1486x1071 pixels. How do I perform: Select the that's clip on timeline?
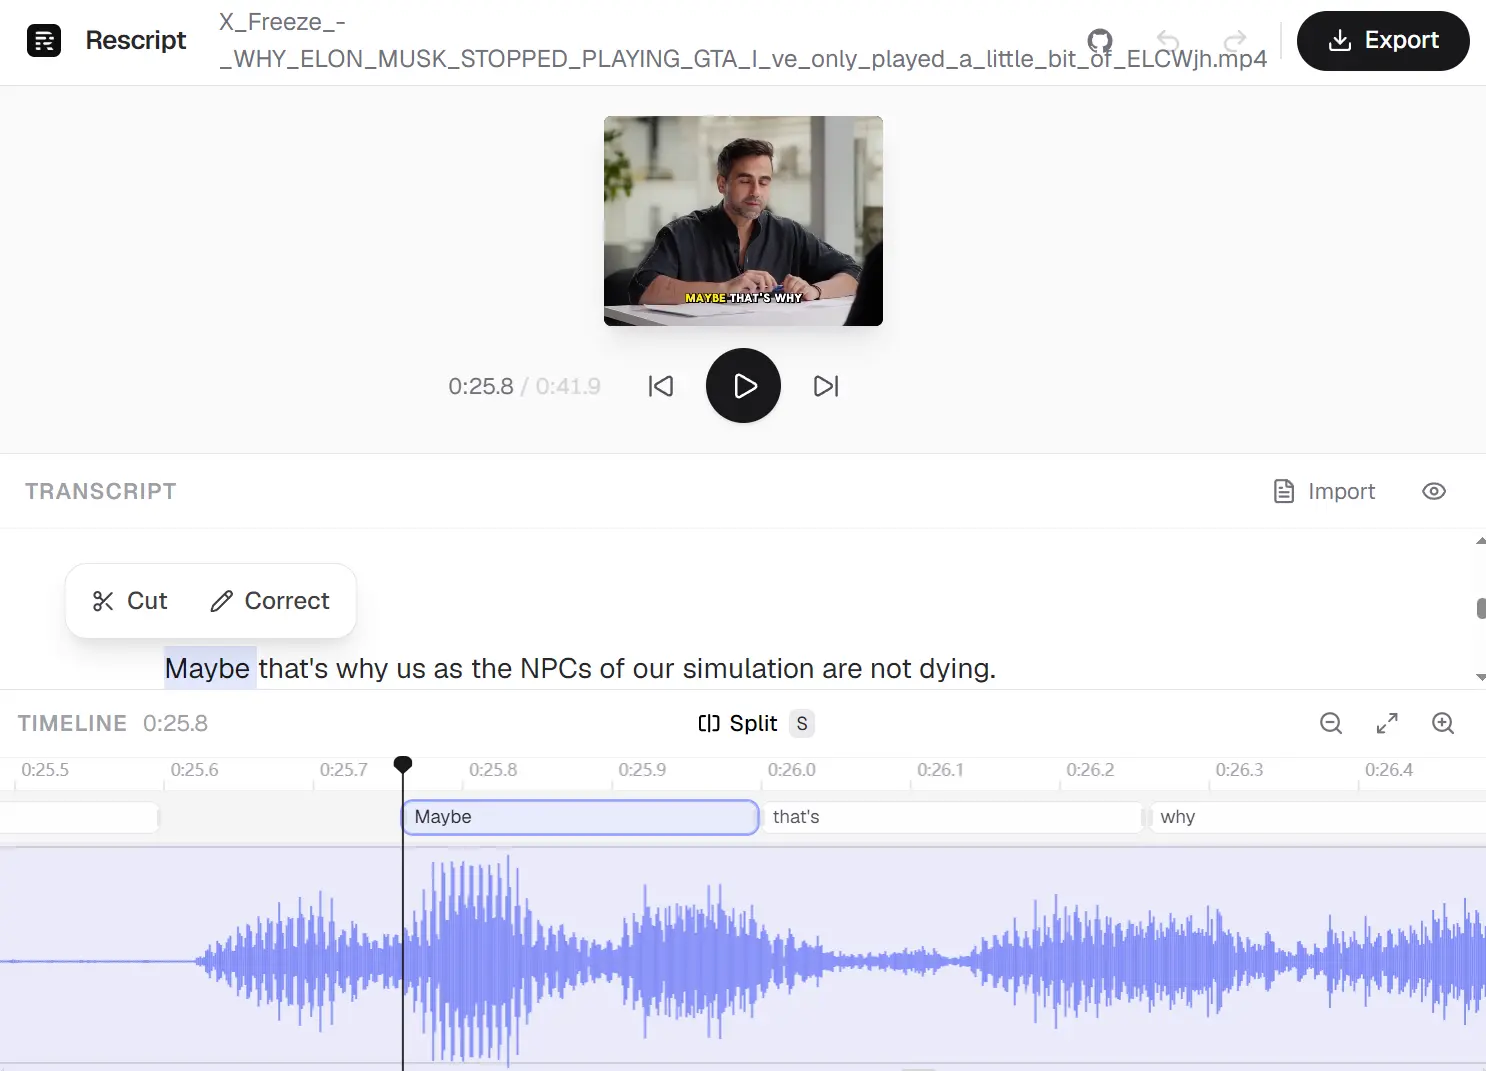point(952,817)
